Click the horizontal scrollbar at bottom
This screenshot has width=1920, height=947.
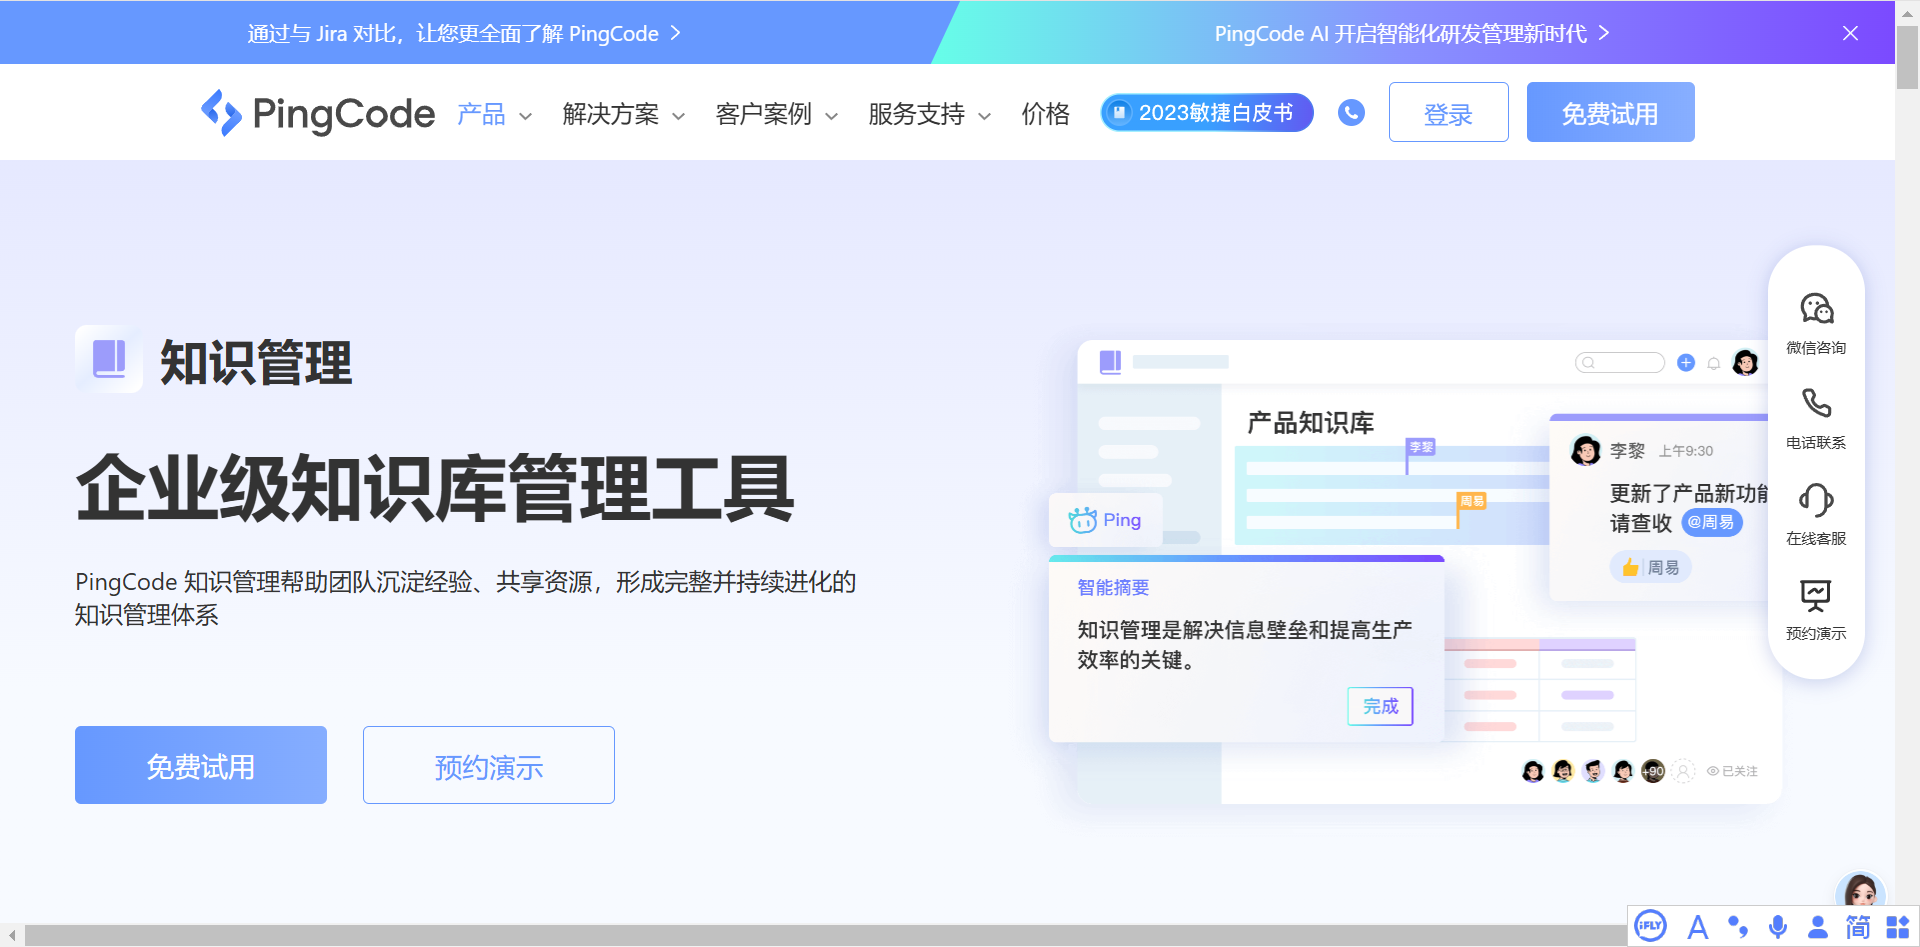(825, 935)
